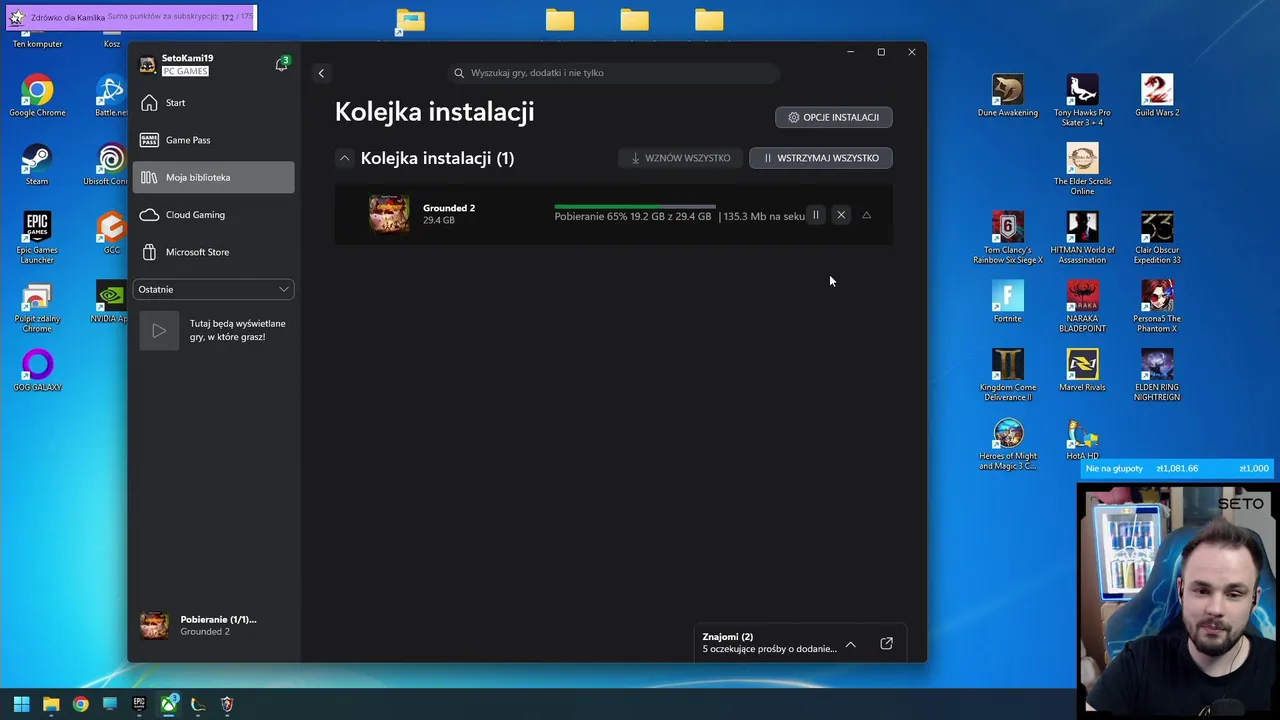Open Epic Games from the taskbar

[139, 704]
